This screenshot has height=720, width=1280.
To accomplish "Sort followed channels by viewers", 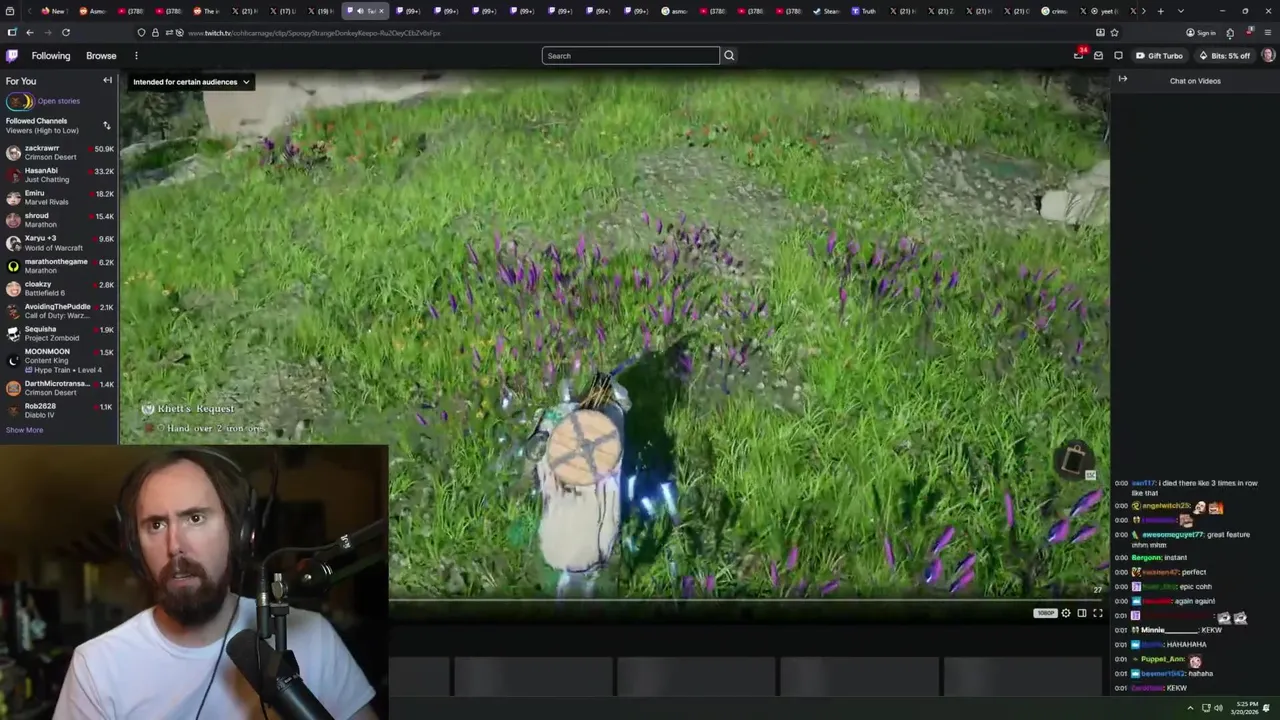I will [x=107, y=126].
